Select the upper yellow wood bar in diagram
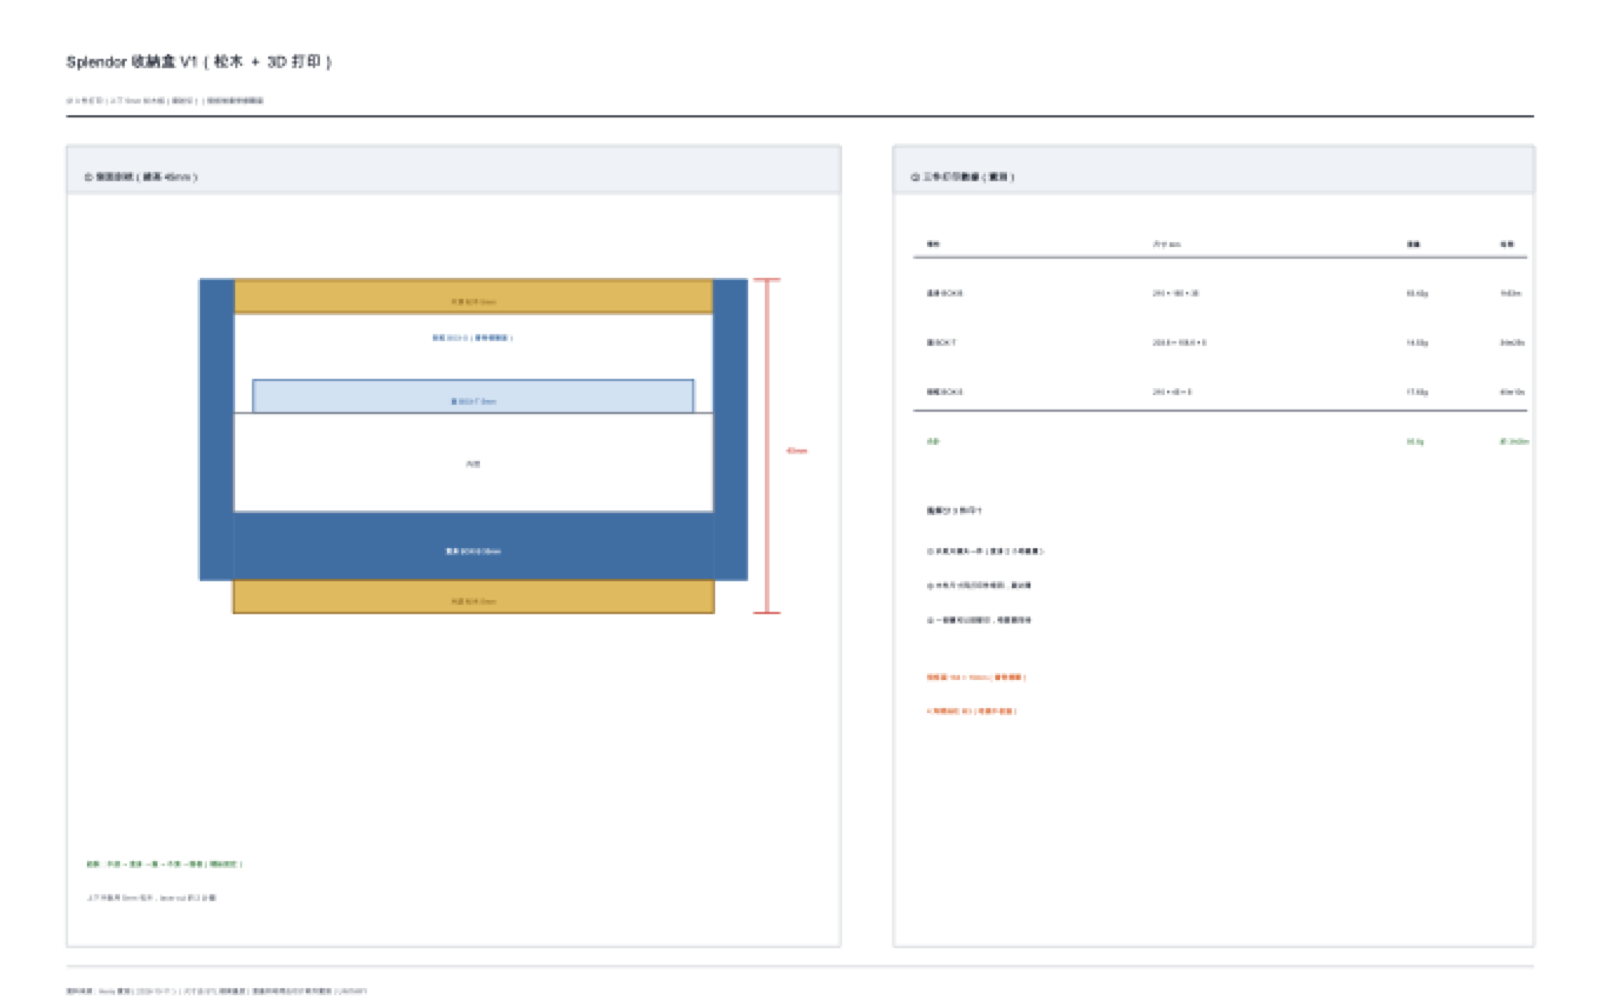 pyautogui.click(x=473, y=297)
